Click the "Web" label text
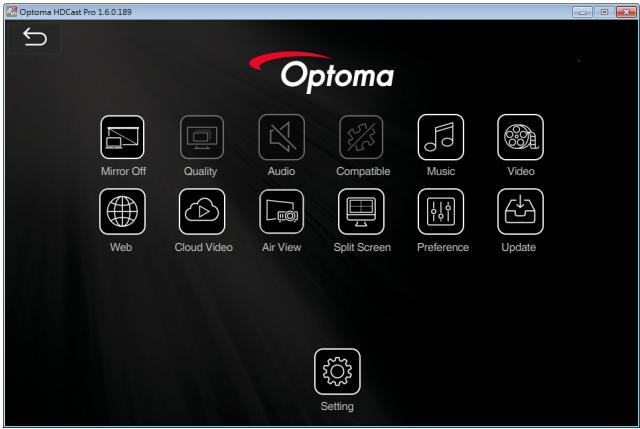Screen dimensions: 640x429 [121, 247]
